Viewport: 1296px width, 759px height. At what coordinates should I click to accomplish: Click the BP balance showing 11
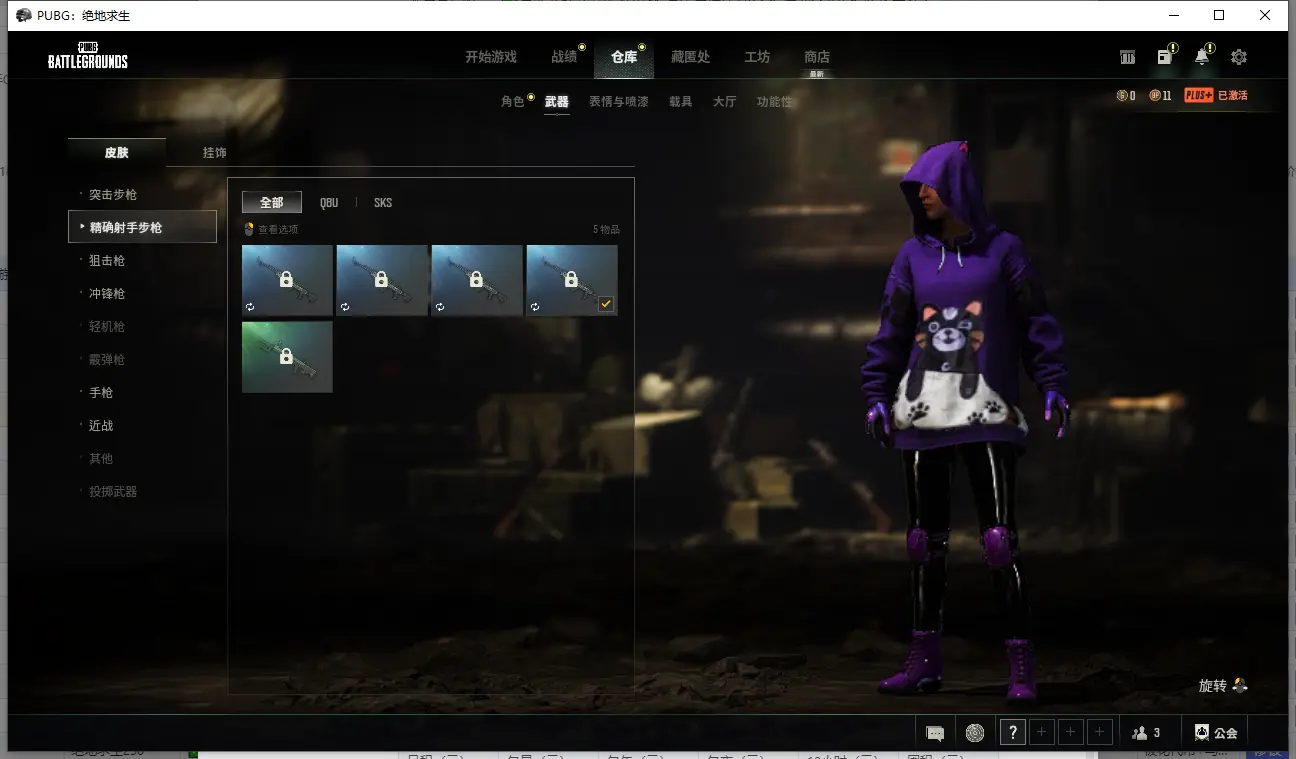tap(1160, 96)
